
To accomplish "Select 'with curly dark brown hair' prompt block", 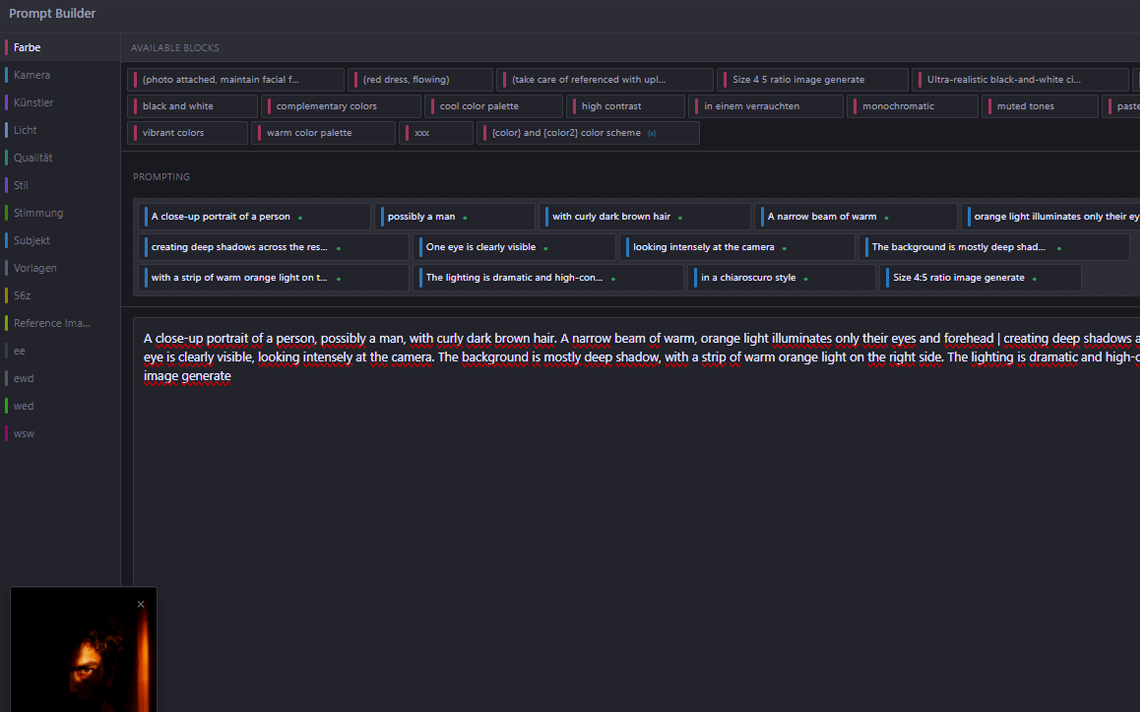I will 611,217.
